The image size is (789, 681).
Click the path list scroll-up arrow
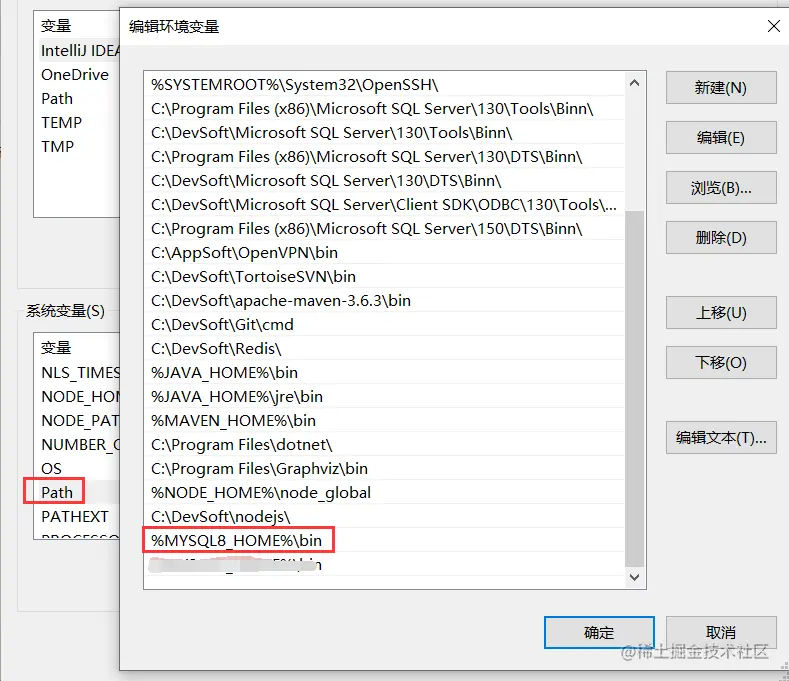635,83
